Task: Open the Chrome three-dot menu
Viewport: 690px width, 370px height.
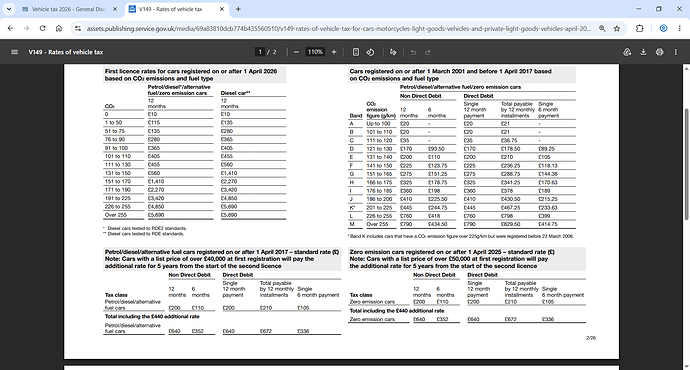Action: tap(679, 28)
